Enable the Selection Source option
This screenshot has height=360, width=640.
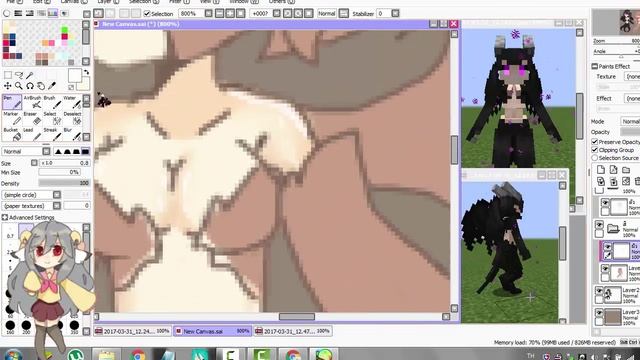point(595,158)
